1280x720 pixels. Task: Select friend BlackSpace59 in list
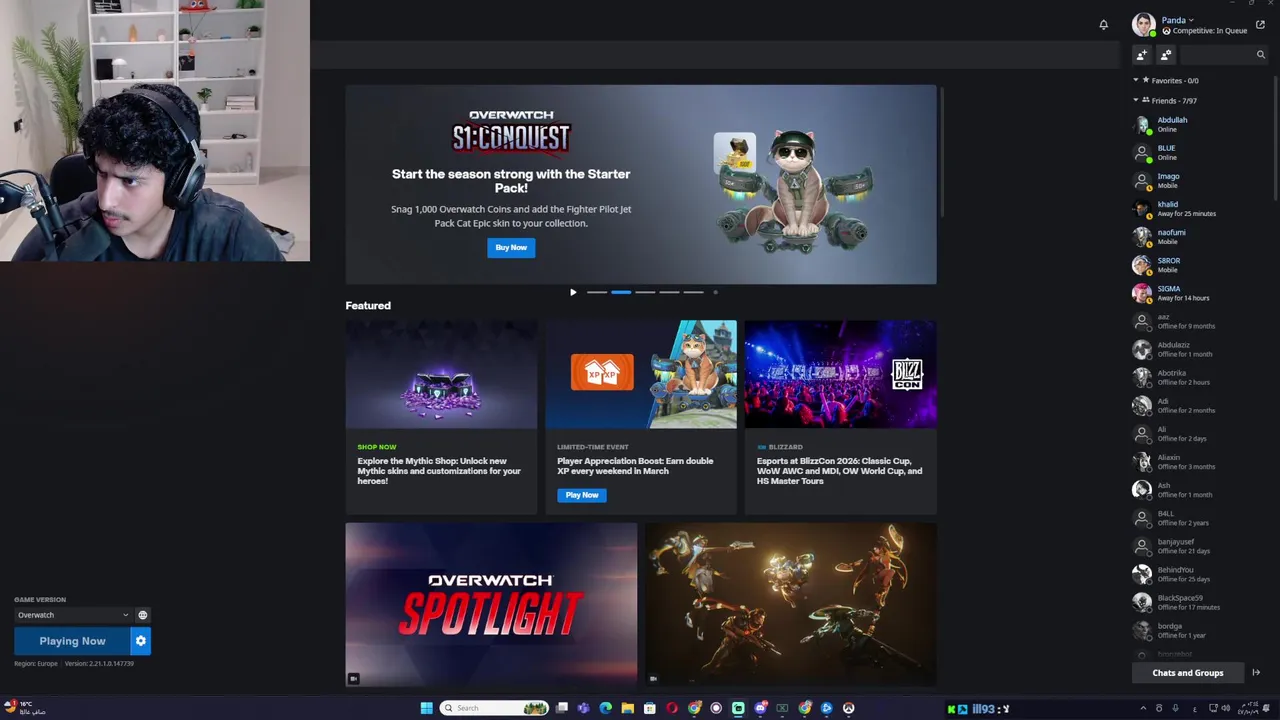[1200, 602]
